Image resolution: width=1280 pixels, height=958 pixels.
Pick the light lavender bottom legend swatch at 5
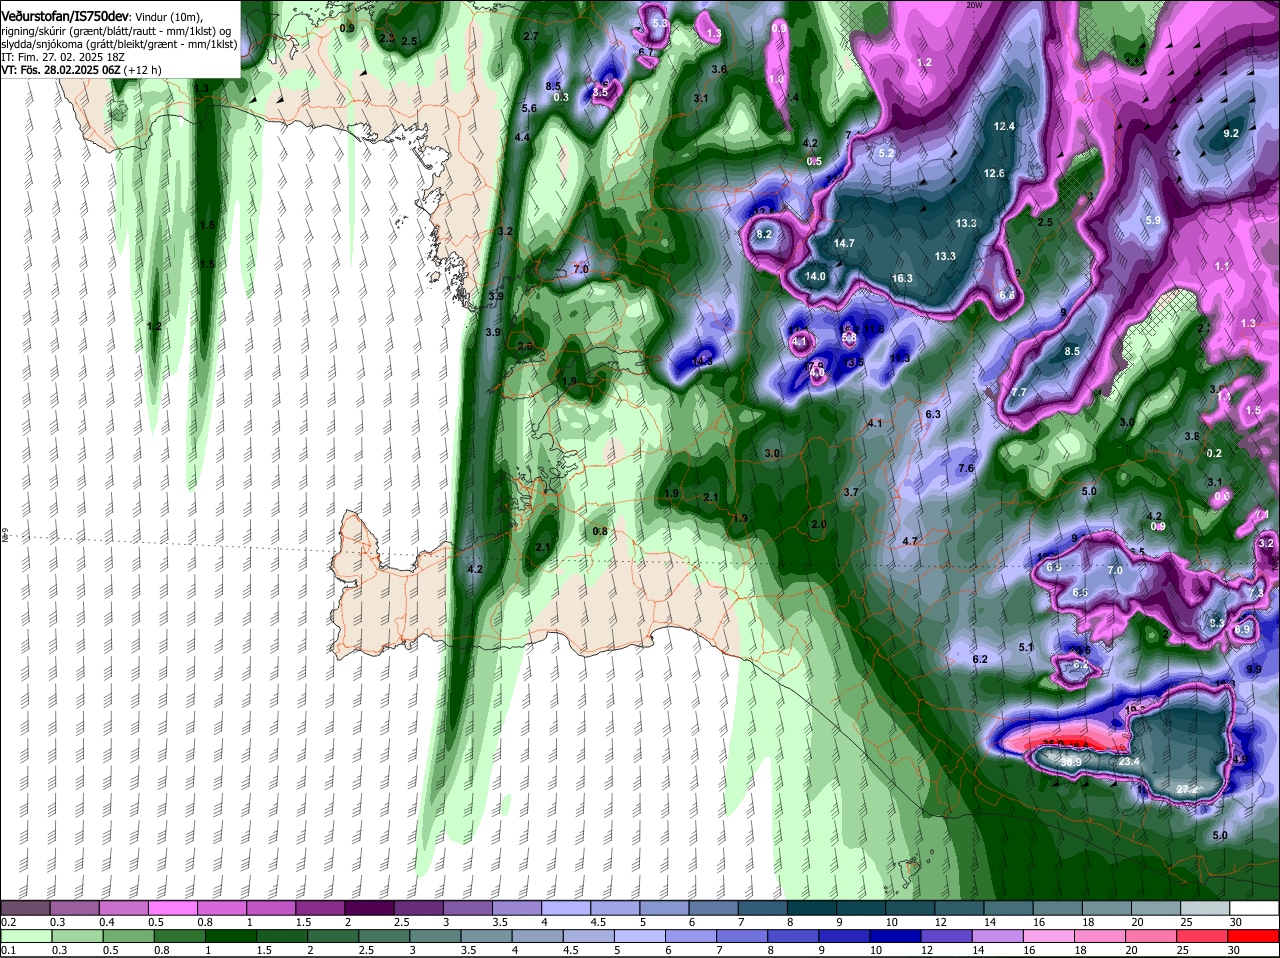coord(640,936)
